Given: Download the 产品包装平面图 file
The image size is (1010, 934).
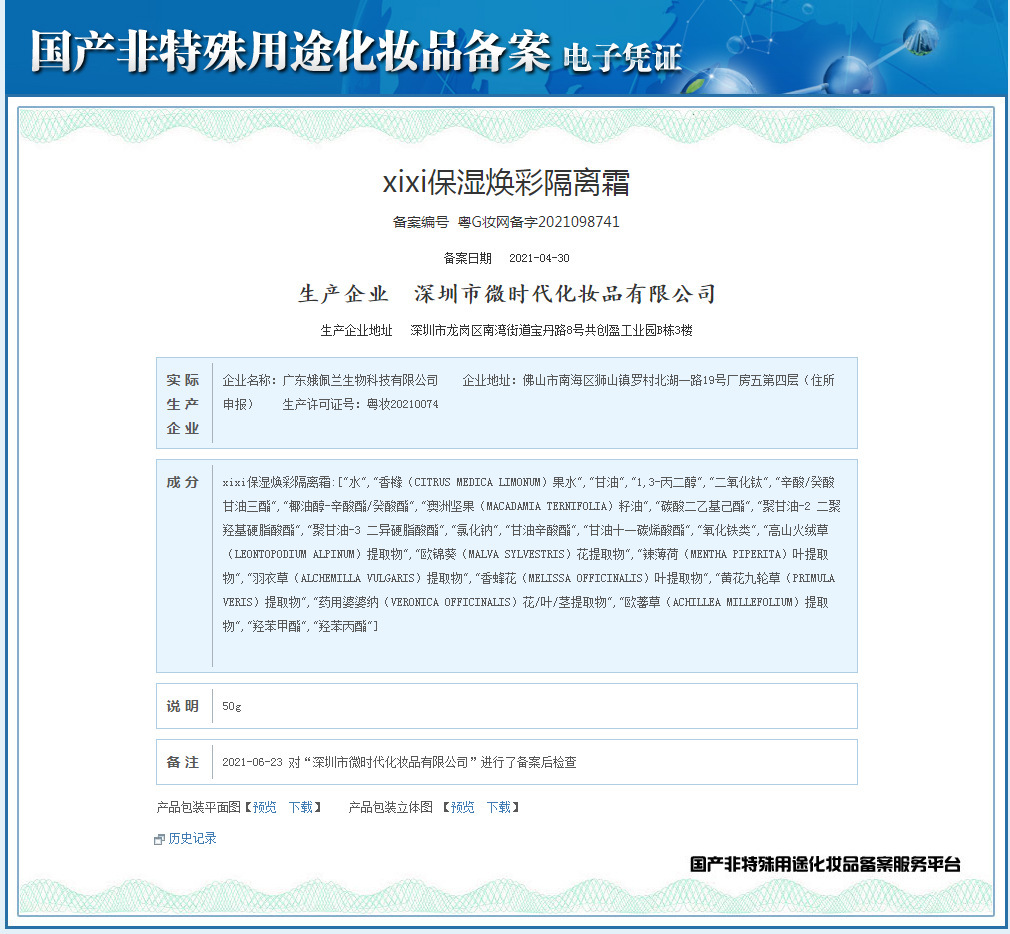Looking at the screenshot, I should 301,807.
